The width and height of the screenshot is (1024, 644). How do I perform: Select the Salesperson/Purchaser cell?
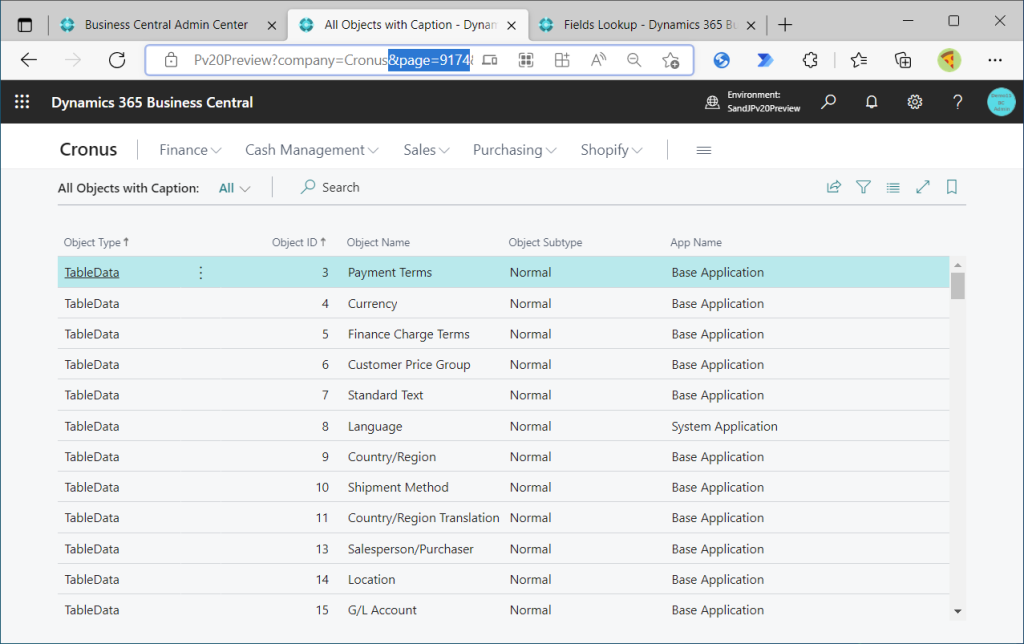(x=410, y=549)
